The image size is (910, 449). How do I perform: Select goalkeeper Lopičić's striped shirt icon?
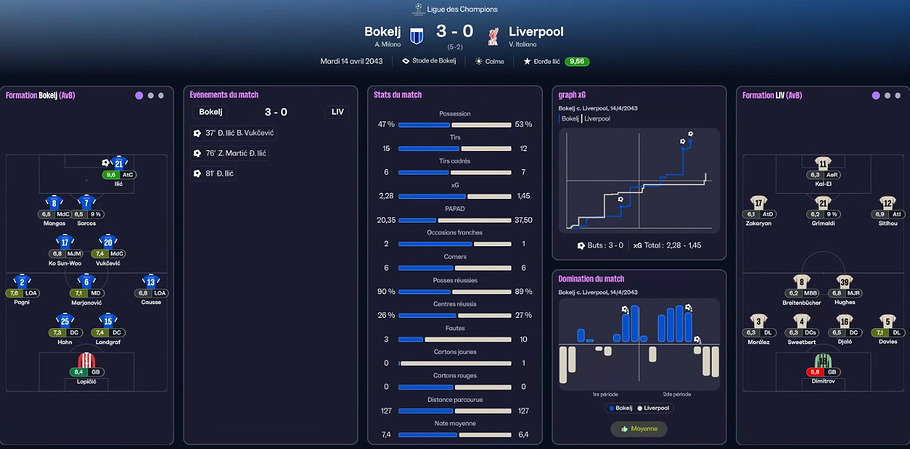[x=86, y=360]
